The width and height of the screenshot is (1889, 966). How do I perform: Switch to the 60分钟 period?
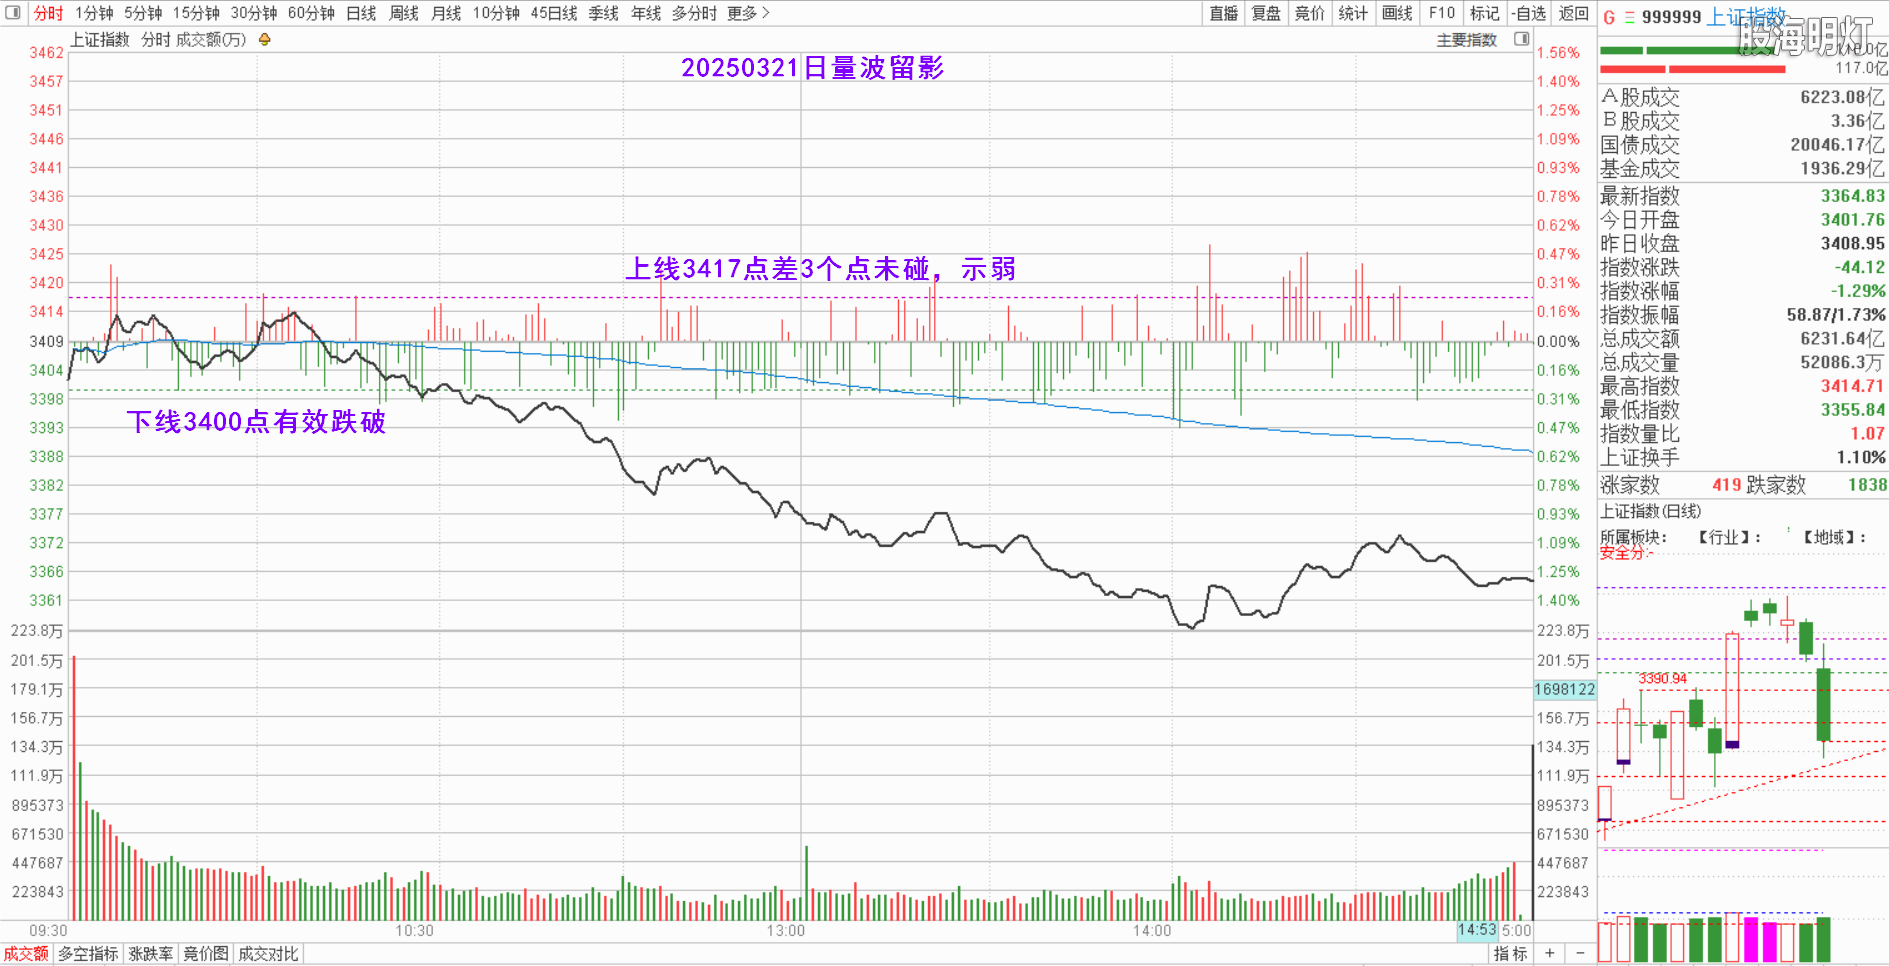[311, 13]
